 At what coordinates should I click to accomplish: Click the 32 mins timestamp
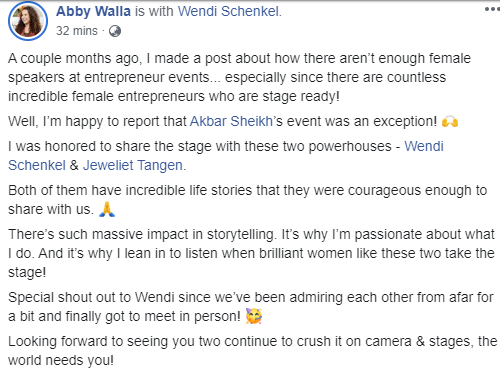click(77, 31)
